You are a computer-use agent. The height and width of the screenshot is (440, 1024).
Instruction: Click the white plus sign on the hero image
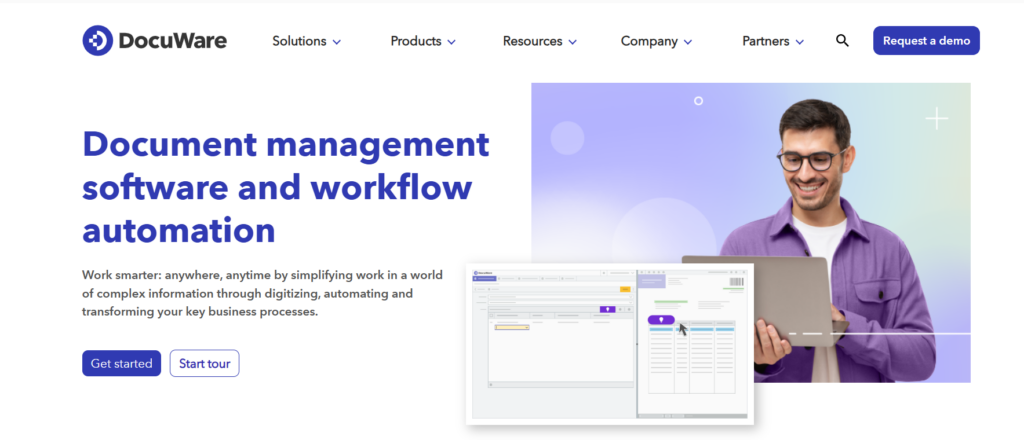[936, 120]
